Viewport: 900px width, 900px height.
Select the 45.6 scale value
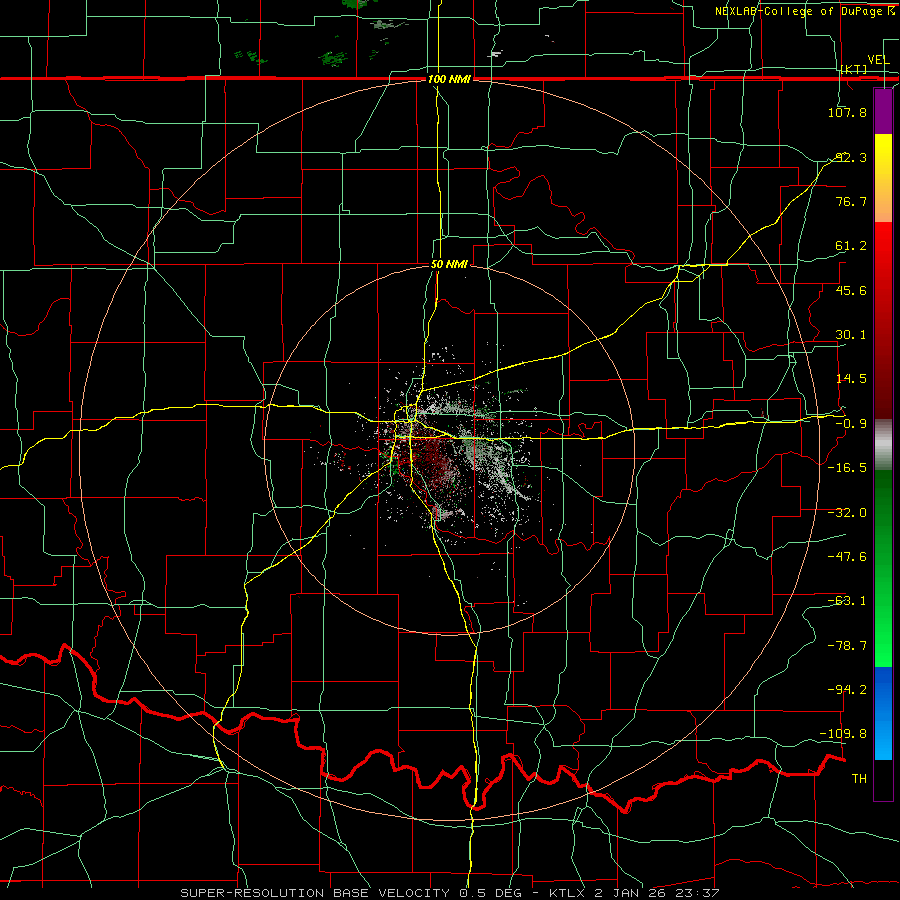coord(850,290)
